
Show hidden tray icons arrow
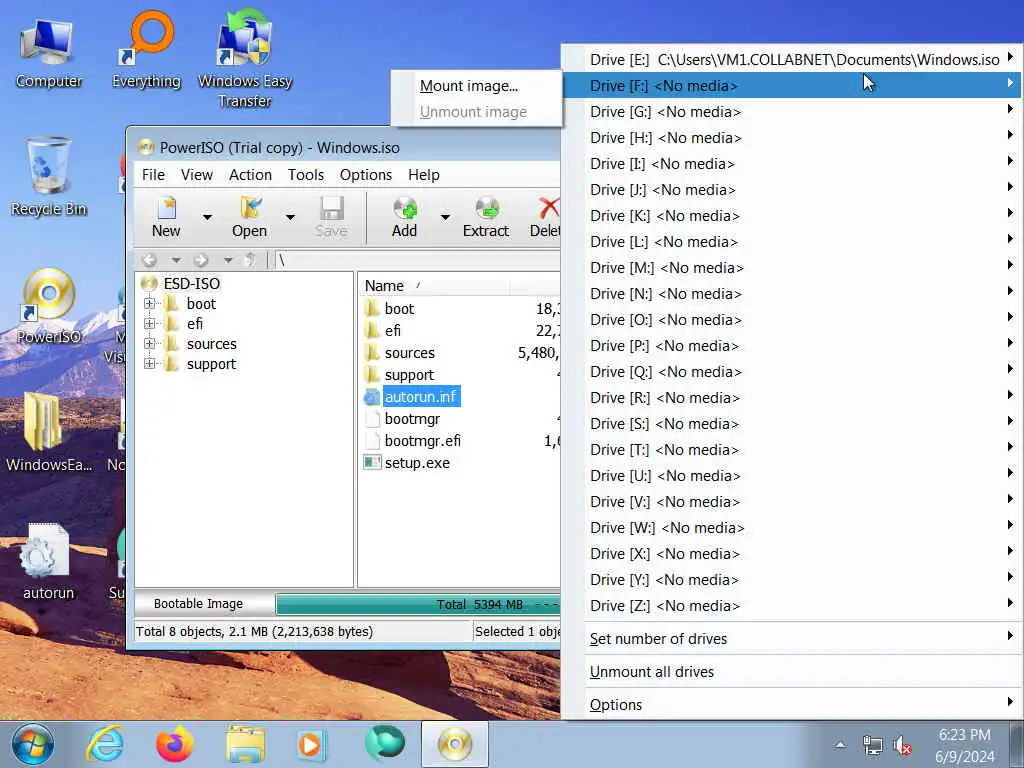840,745
